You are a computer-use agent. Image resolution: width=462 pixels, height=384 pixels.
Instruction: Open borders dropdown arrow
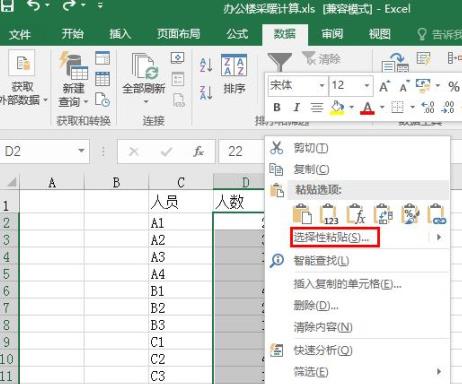[413, 107]
